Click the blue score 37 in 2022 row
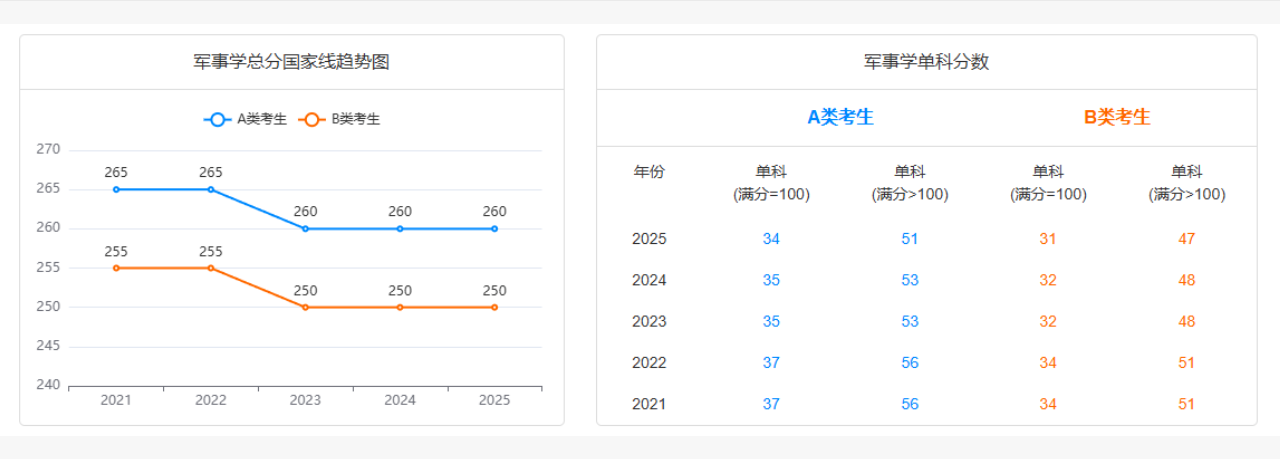The image size is (1280, 459). click(771, 363)
